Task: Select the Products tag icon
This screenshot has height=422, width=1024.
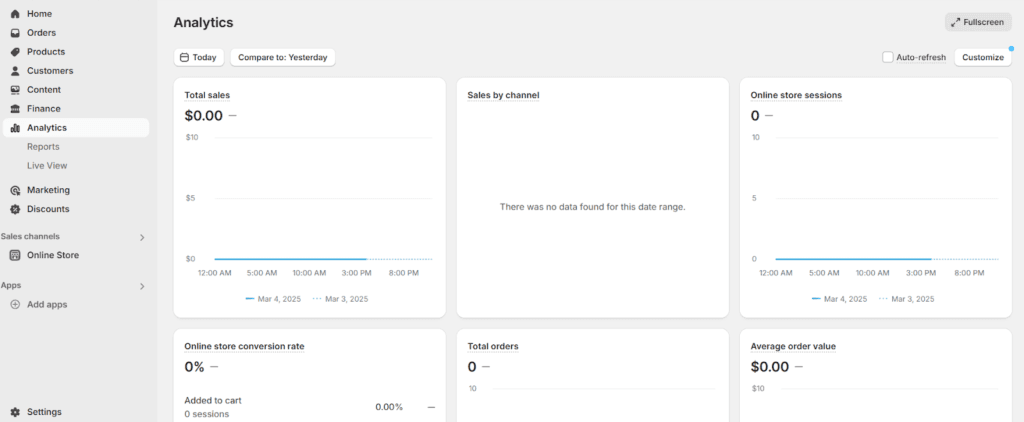Action: click(x=15, y=52)
